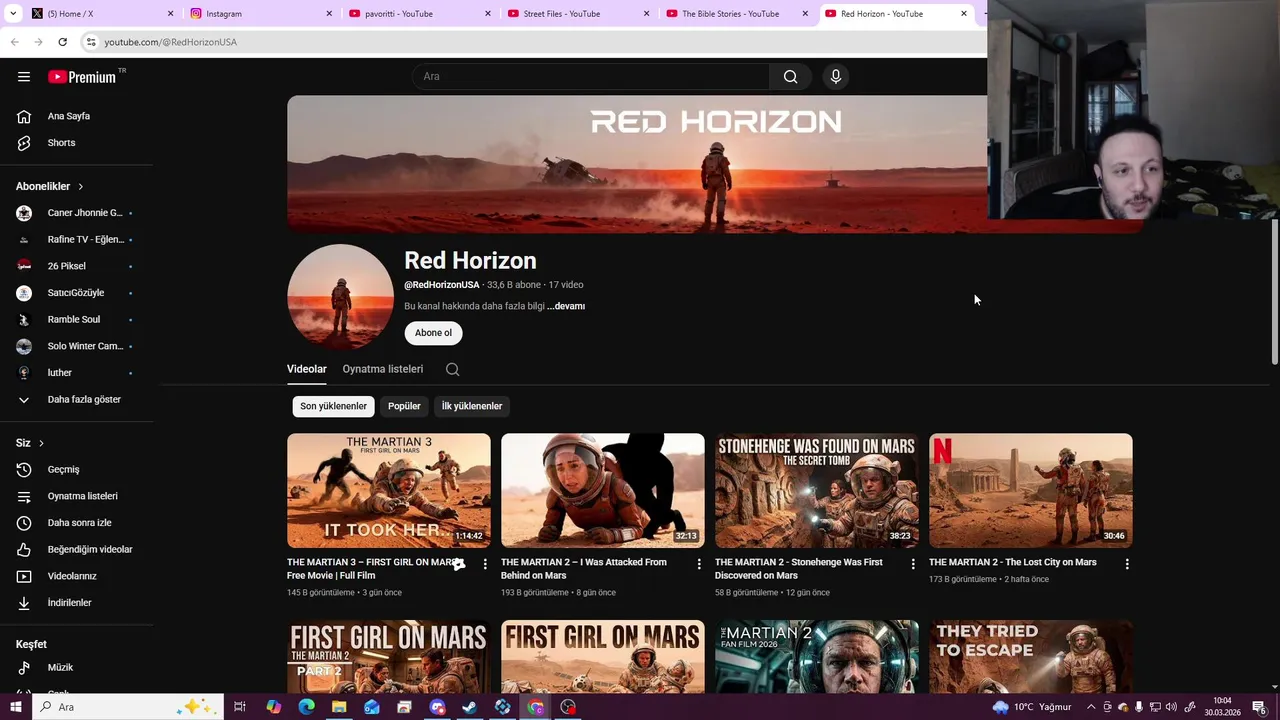
Task: Select Son yüklenenler sort chip
Action: pos(333,406)
